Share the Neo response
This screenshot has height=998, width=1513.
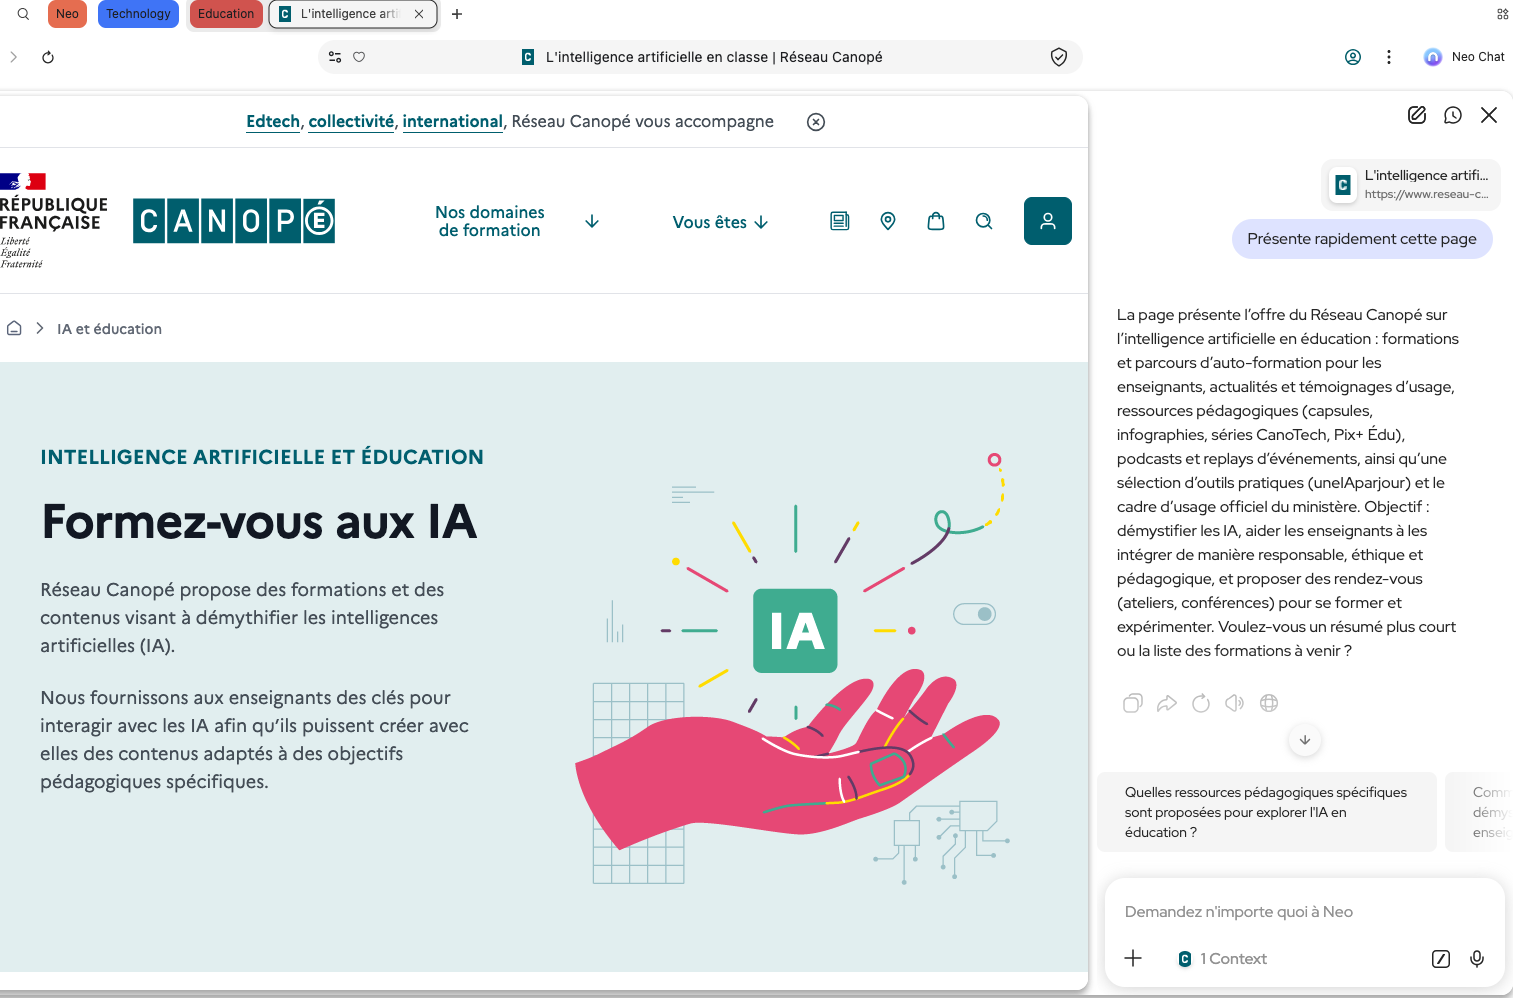[x=1166, y=703]
